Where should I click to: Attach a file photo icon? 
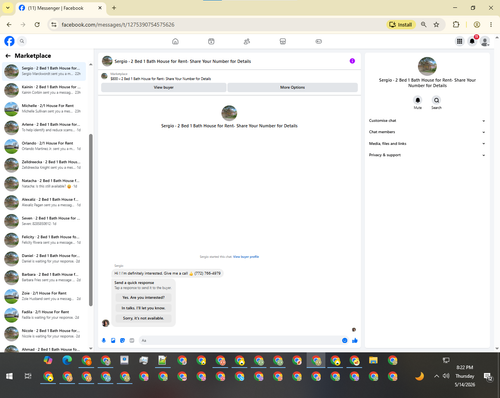click(x=113, y=340)
